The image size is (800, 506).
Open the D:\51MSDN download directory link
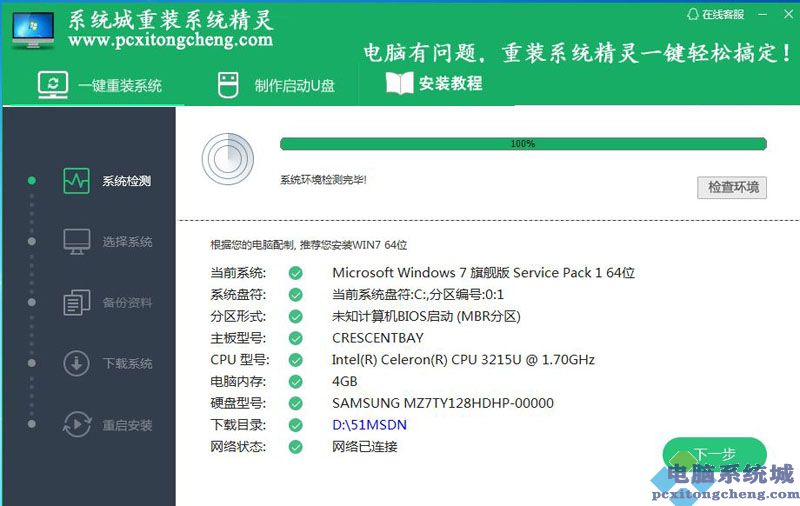pos(369,425)
